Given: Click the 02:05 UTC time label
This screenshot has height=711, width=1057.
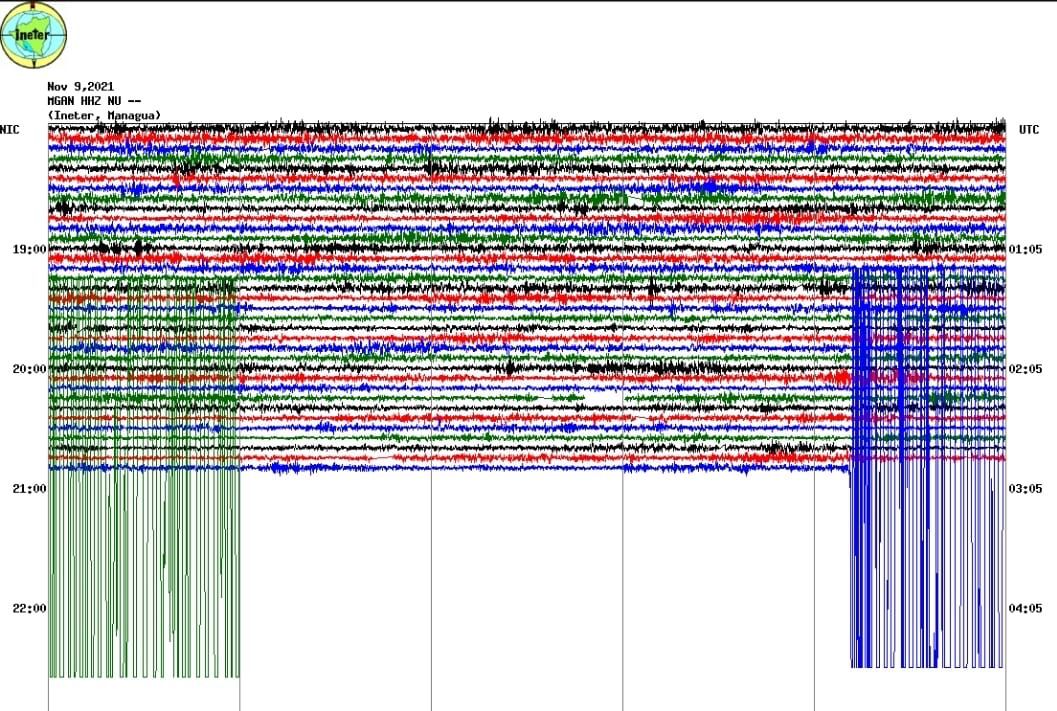Looking at the screenshot, I should 1025,369.
